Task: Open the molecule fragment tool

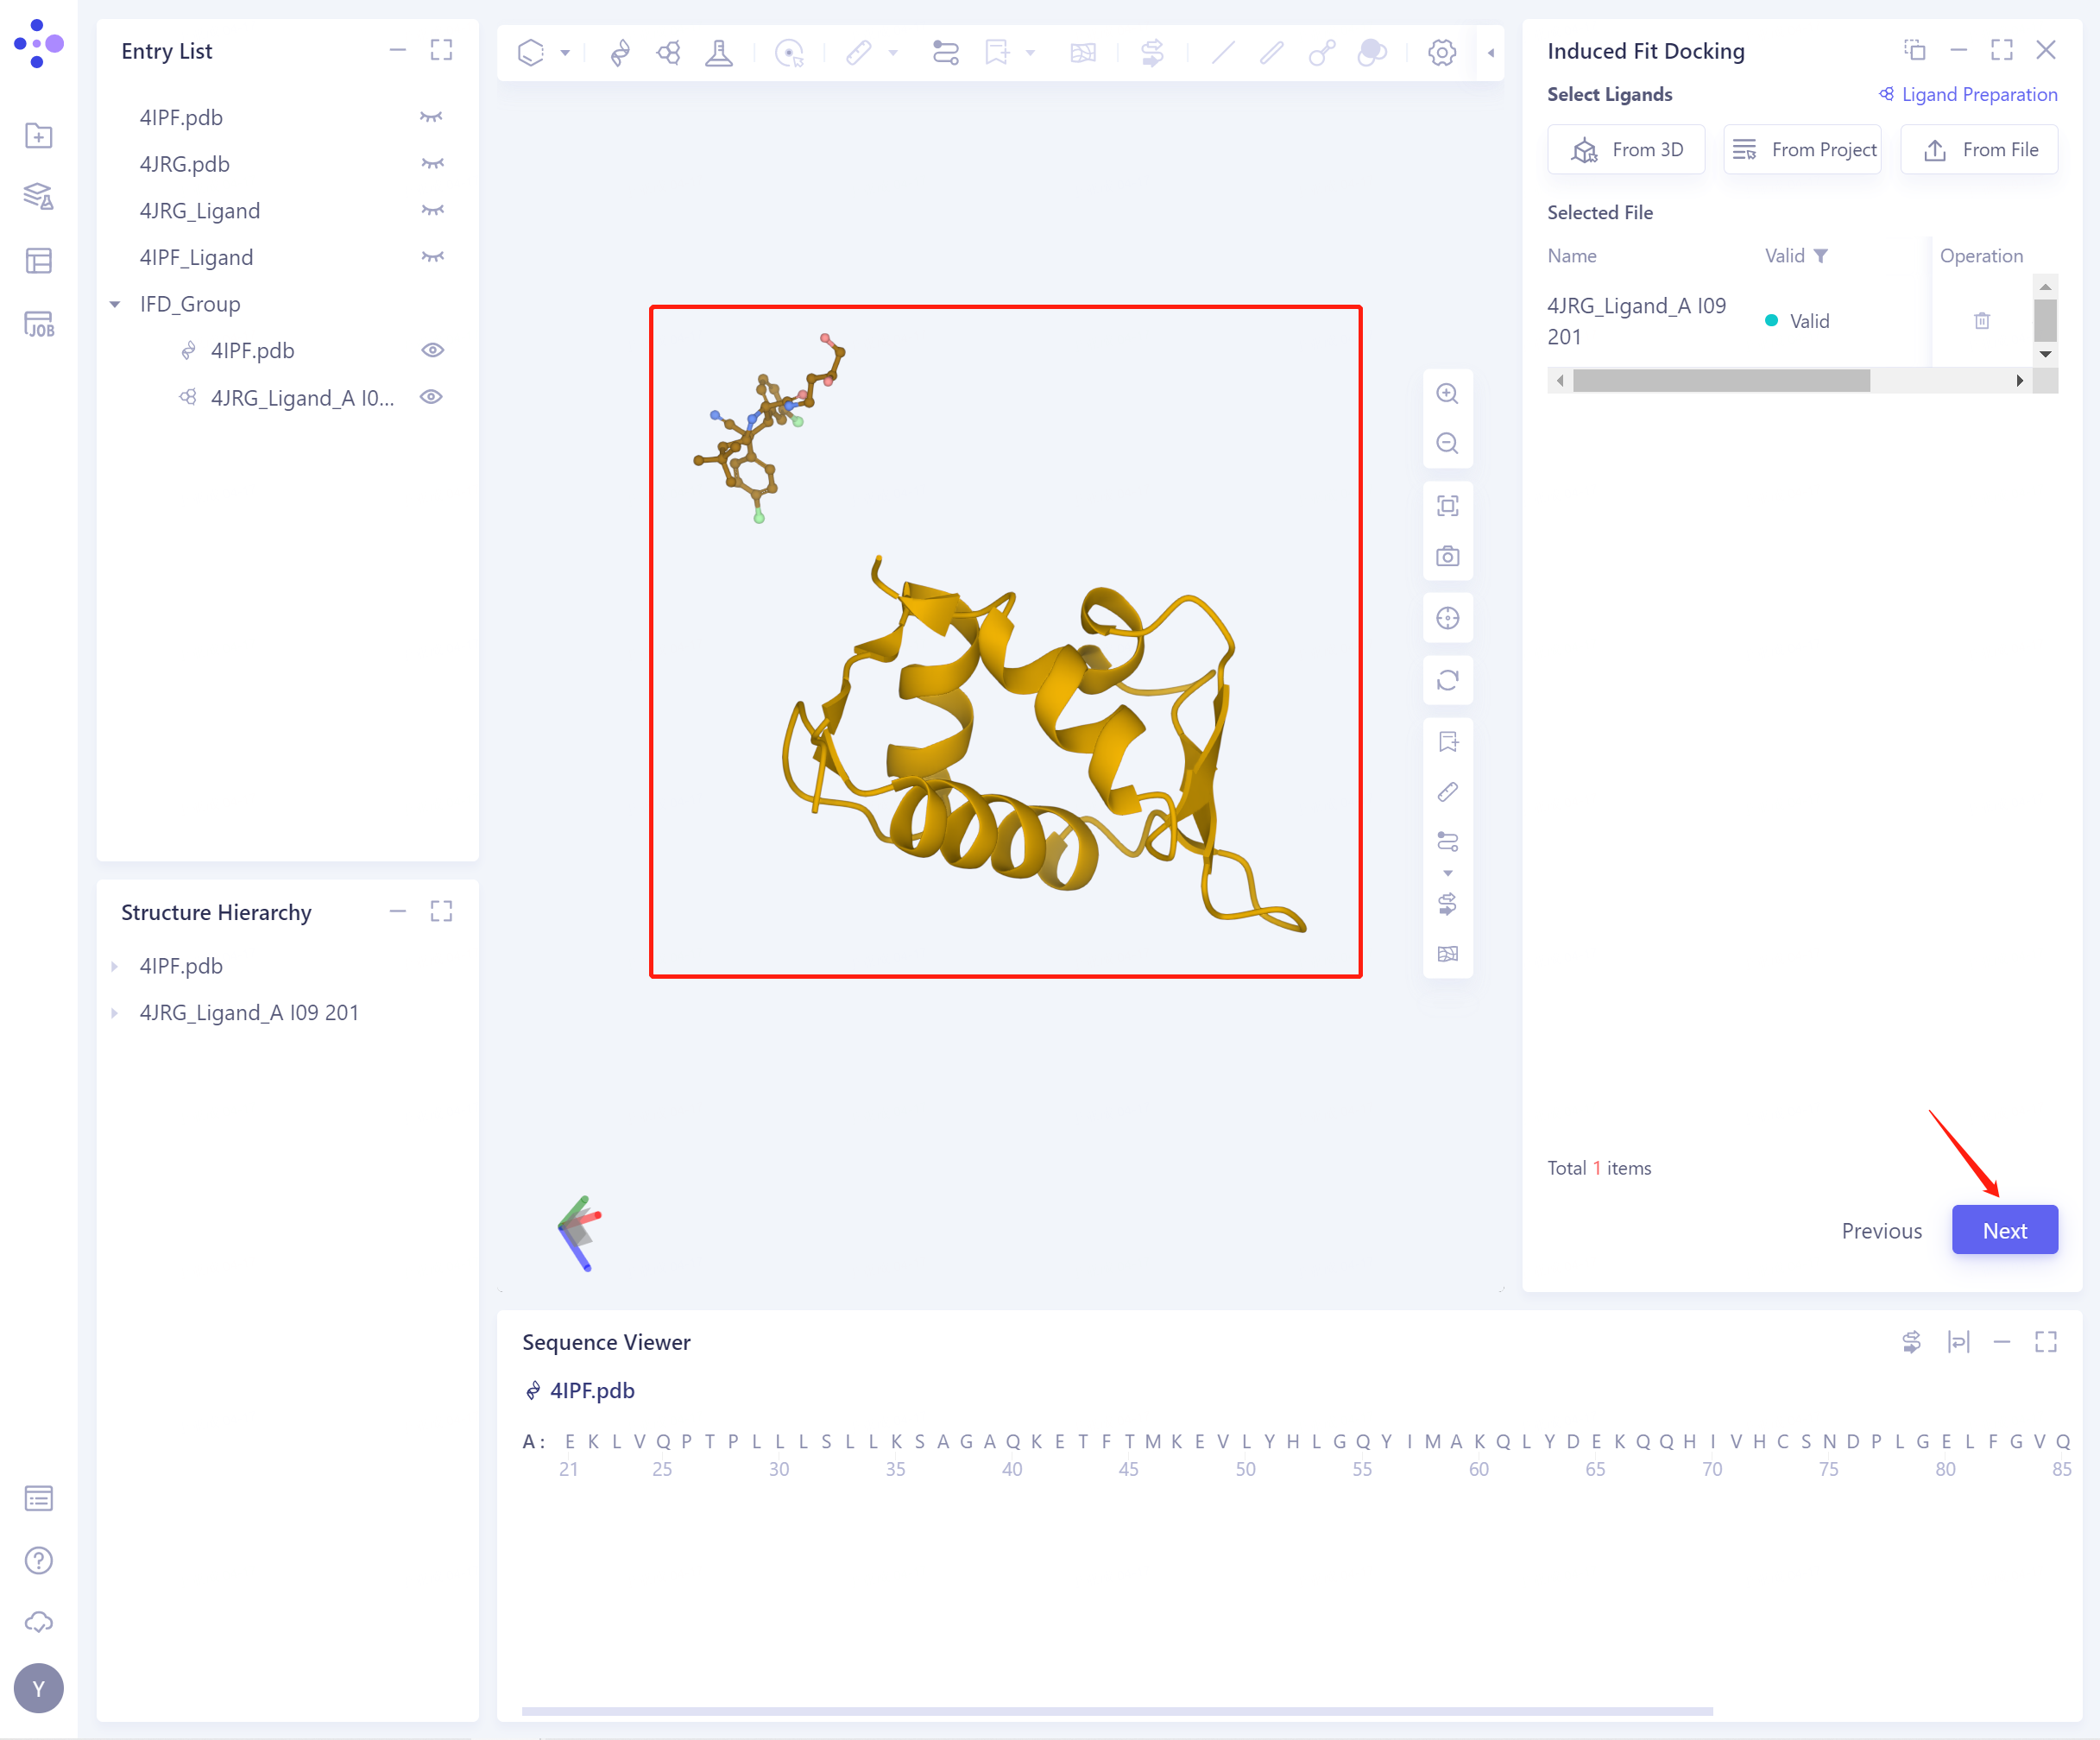Action: coord(668,52)
